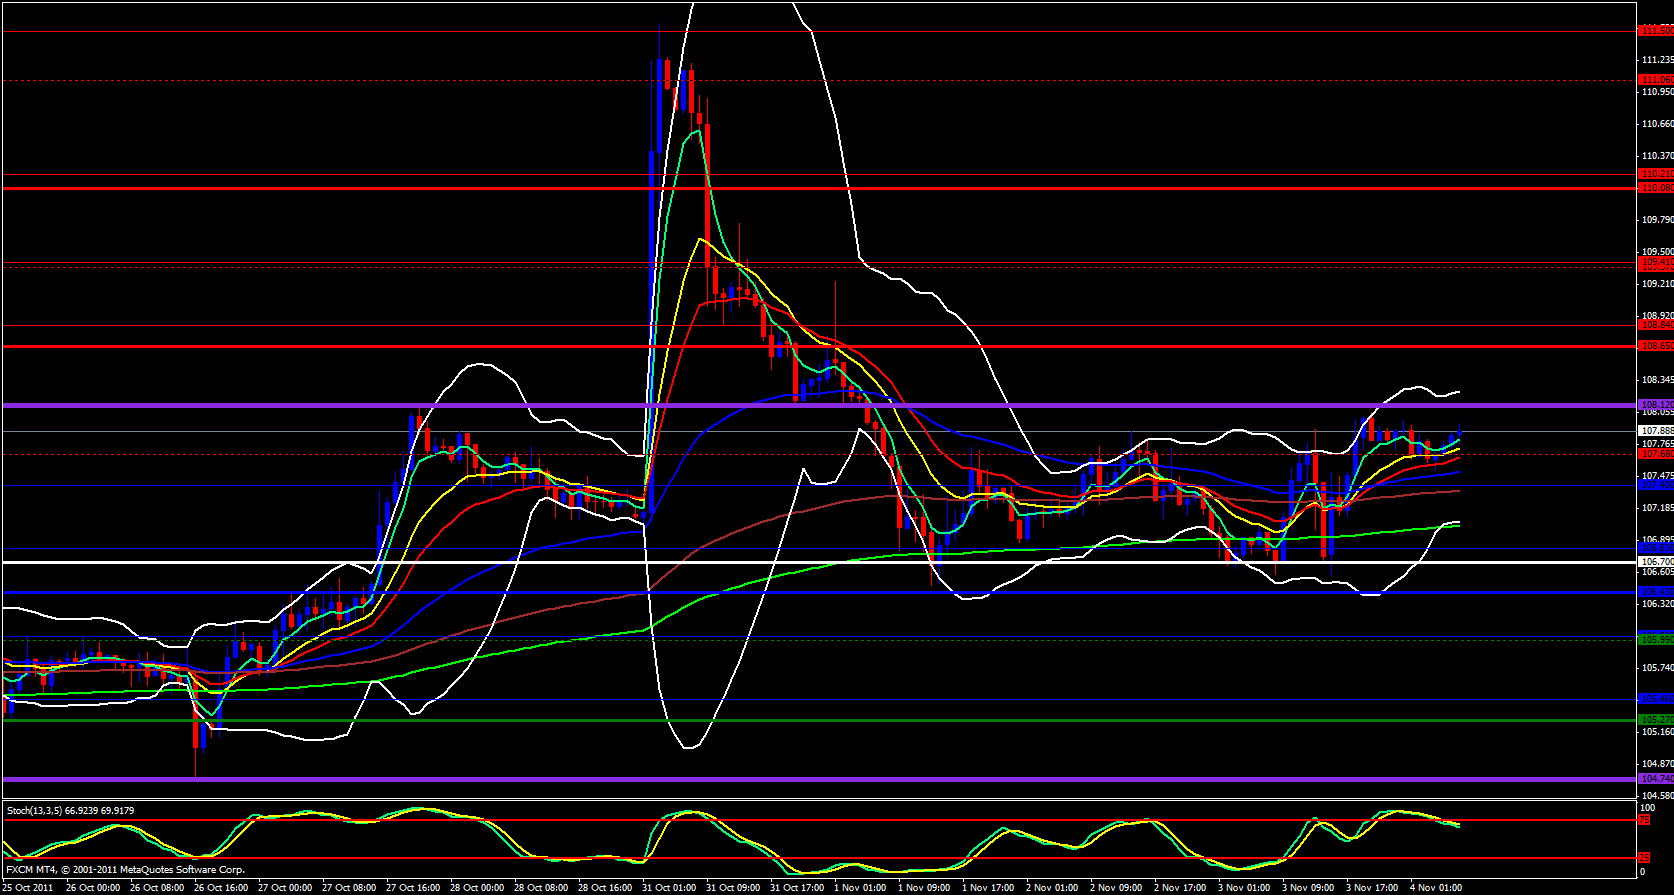
Task: Click the stochastic 25 level label
Action: [x=1645, y=858]
